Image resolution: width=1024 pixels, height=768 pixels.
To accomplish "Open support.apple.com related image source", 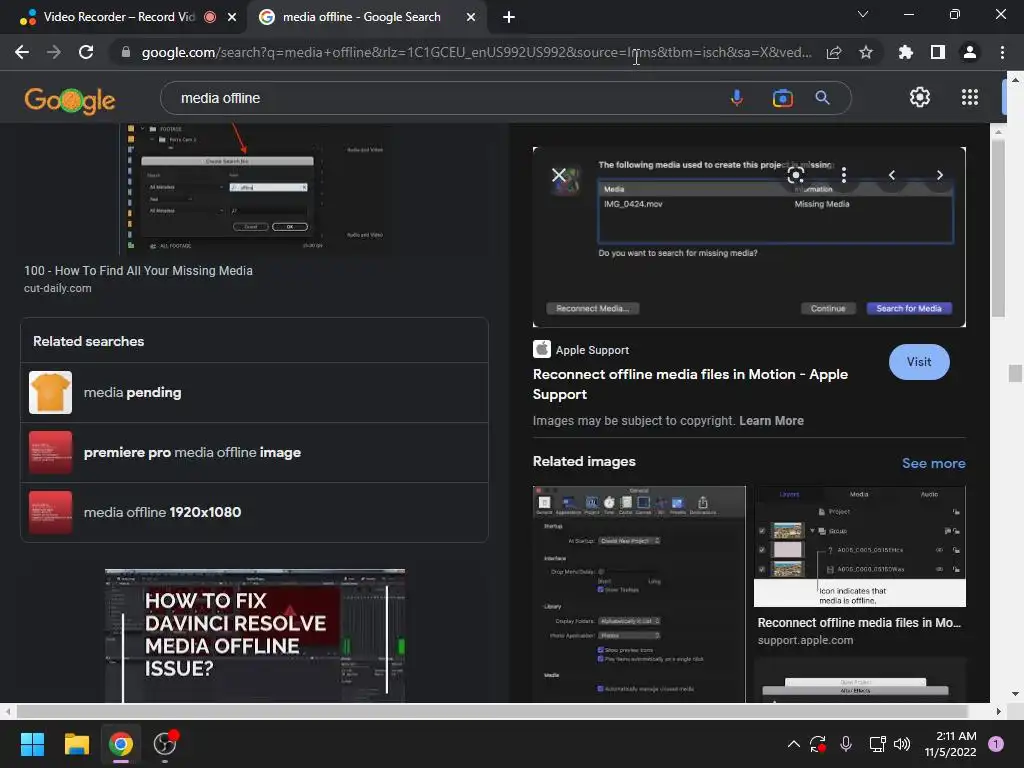I will pyautogui.click(x=805, y=640).
